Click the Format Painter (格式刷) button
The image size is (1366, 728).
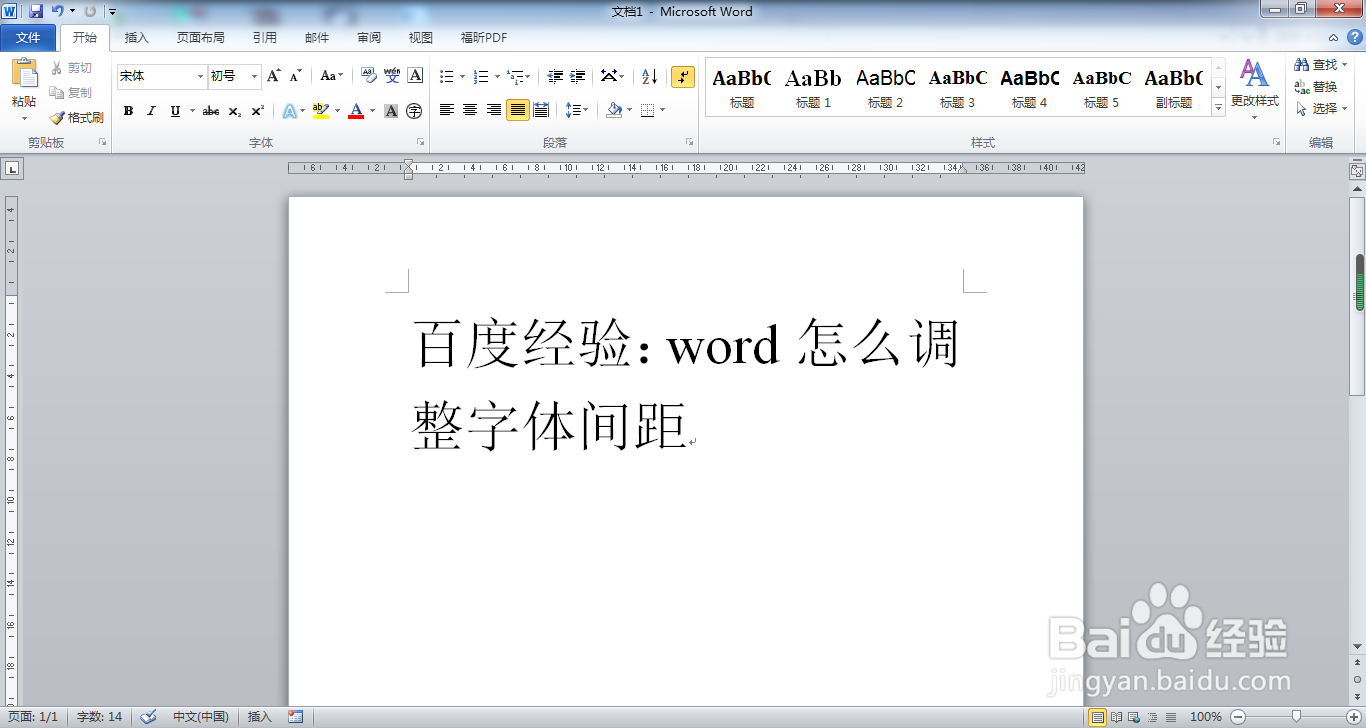click(x=76, y=117)
